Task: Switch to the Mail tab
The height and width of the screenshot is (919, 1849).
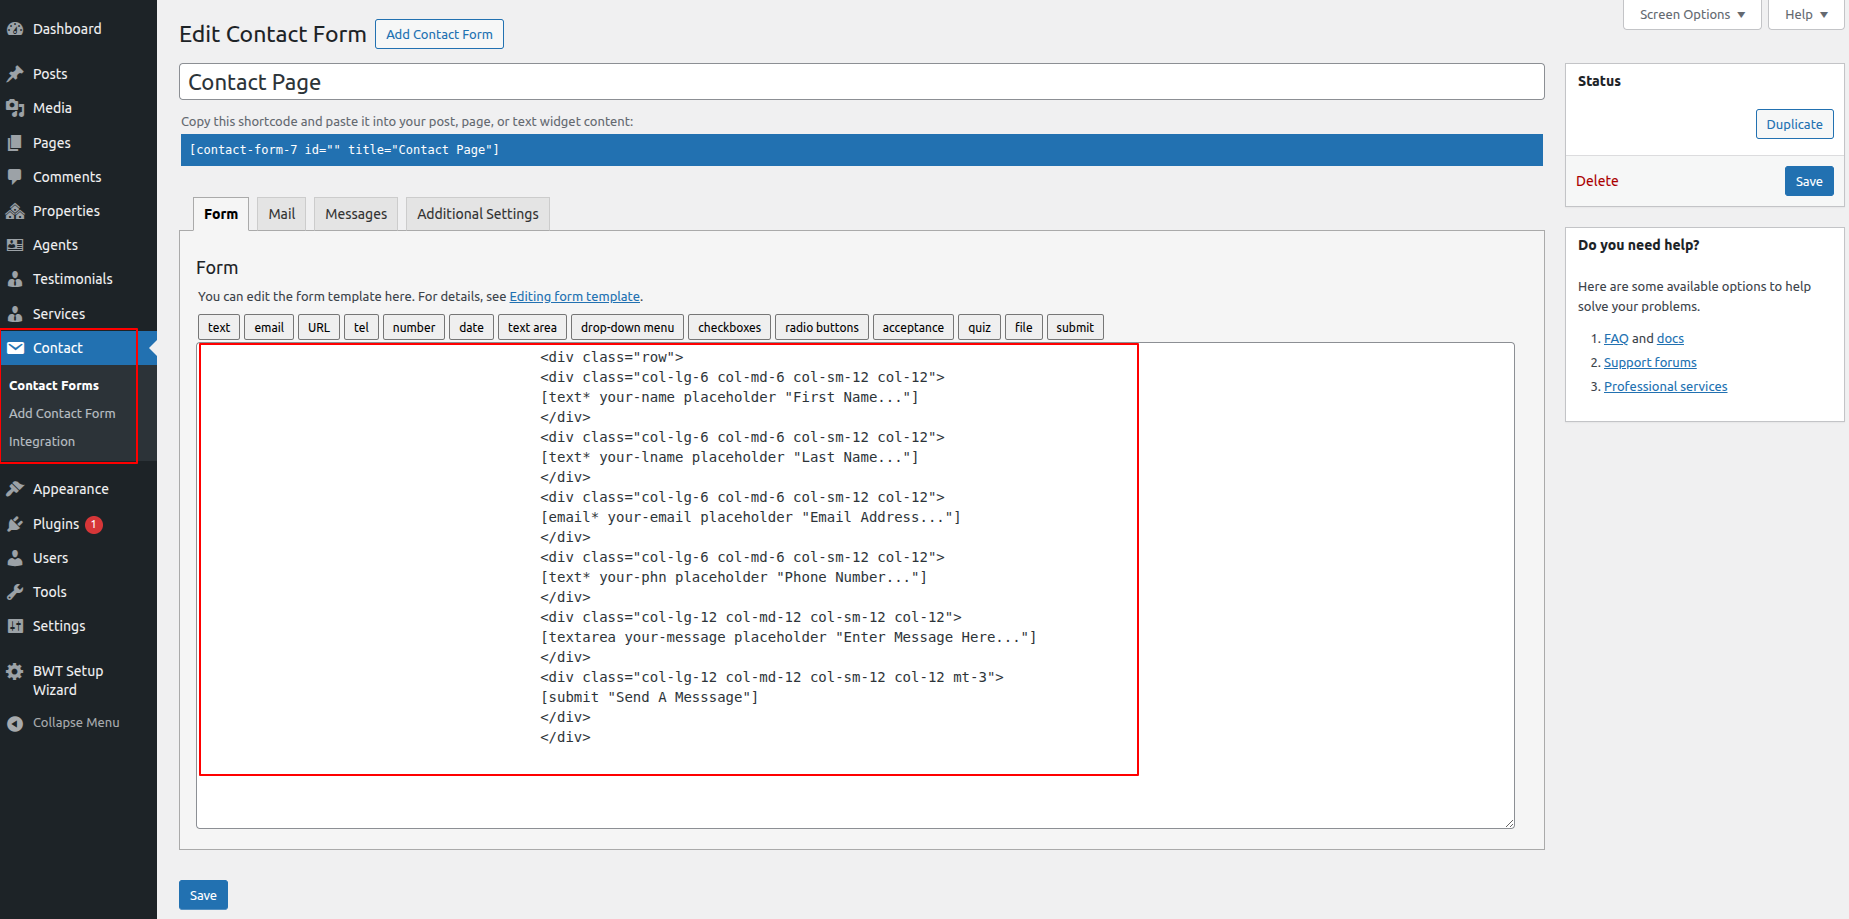Action: click(x=281, y=214)
